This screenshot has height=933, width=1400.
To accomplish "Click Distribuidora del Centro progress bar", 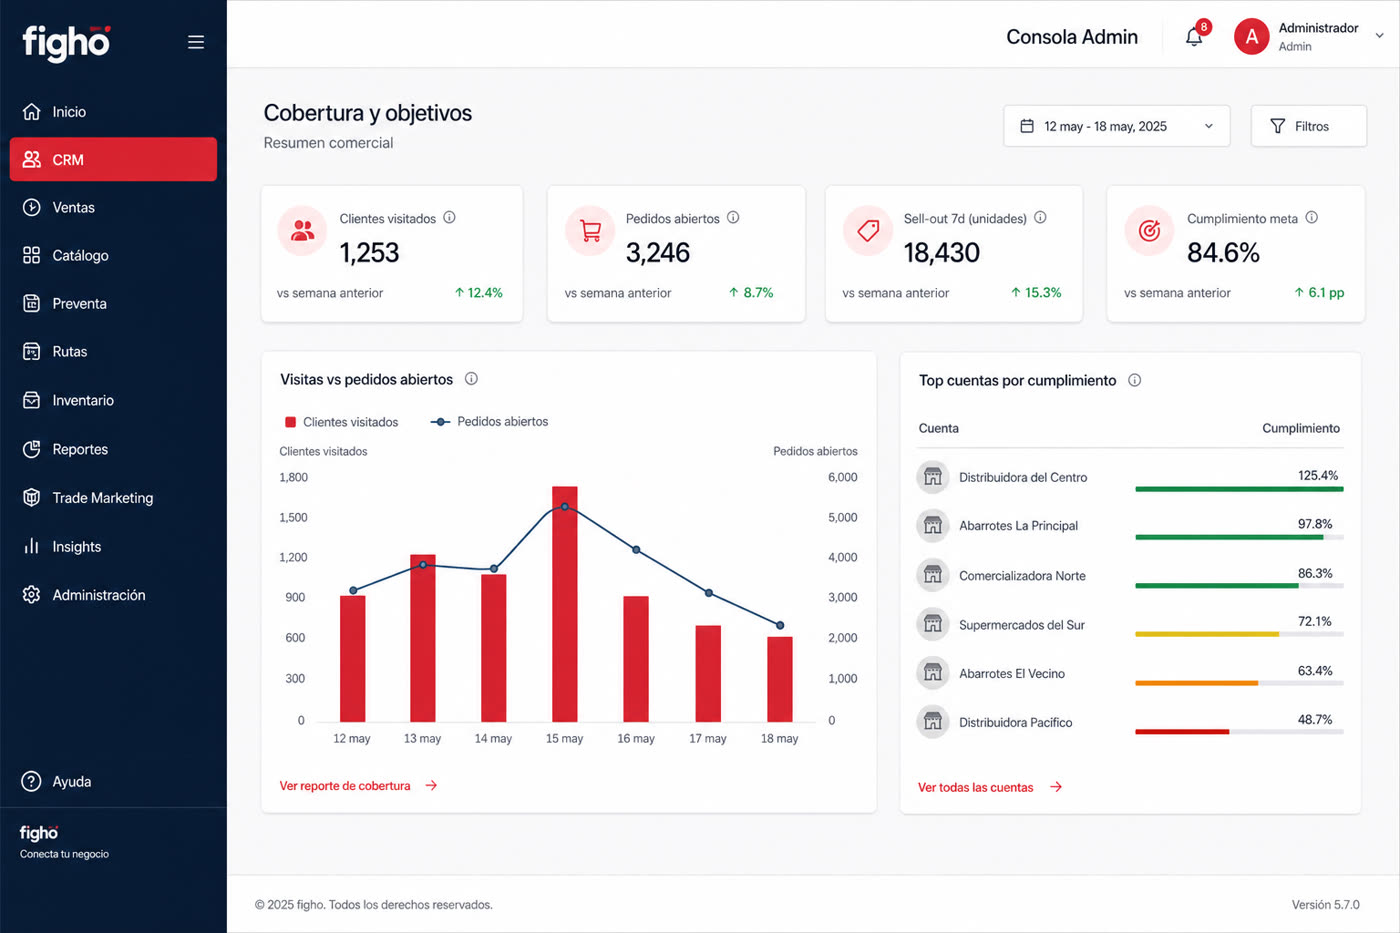I will (x=1239, y=489).
